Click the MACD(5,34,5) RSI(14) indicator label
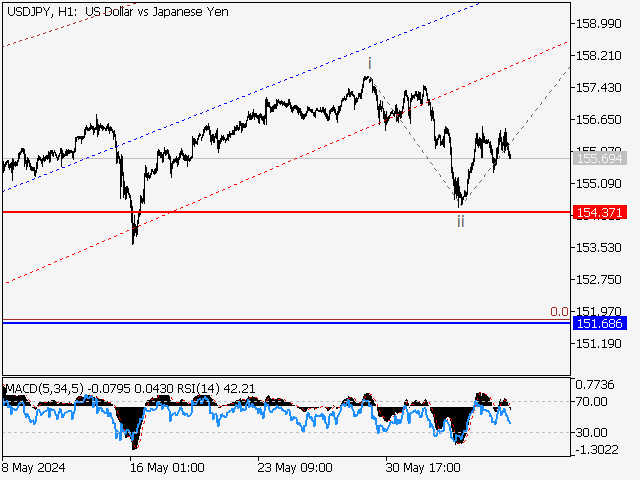Viewport: 640px width, 480px height. coord(130,389)
